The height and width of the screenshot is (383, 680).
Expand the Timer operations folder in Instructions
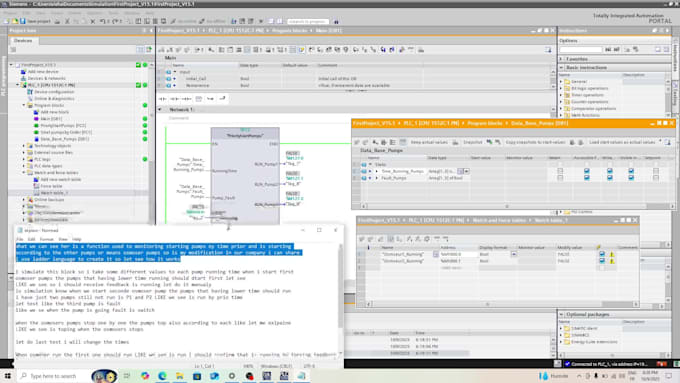(x=560, y=95)
